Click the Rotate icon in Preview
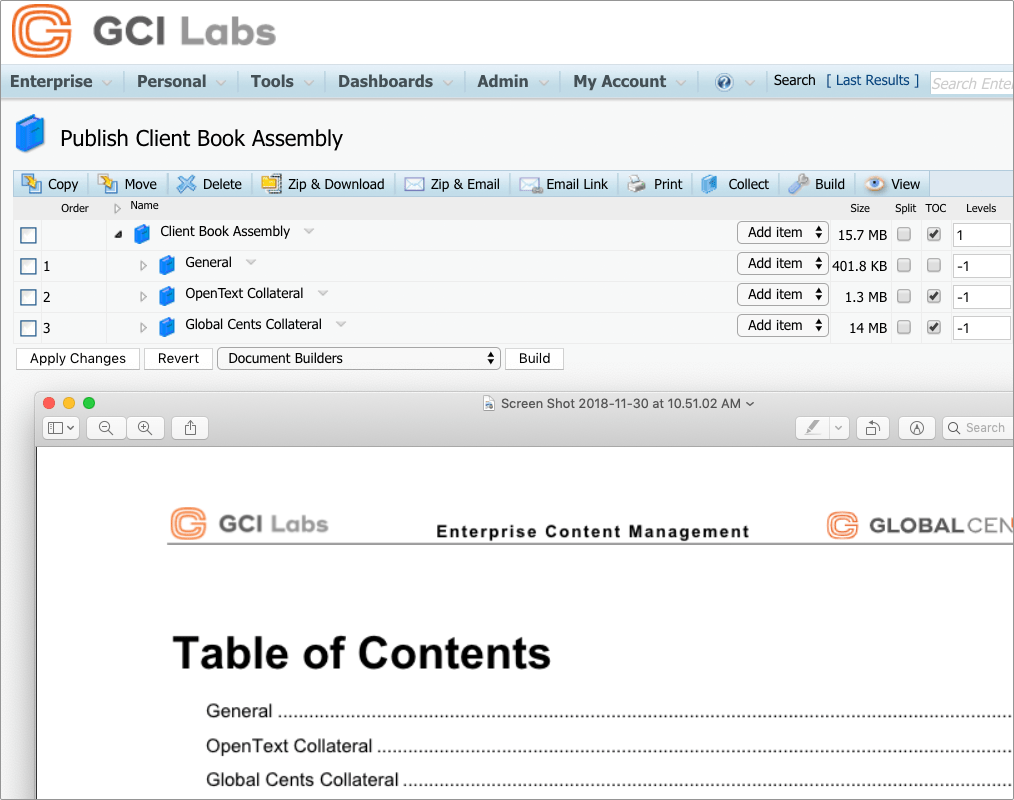This screenshot has height=800, width=1014. [873, 427]
